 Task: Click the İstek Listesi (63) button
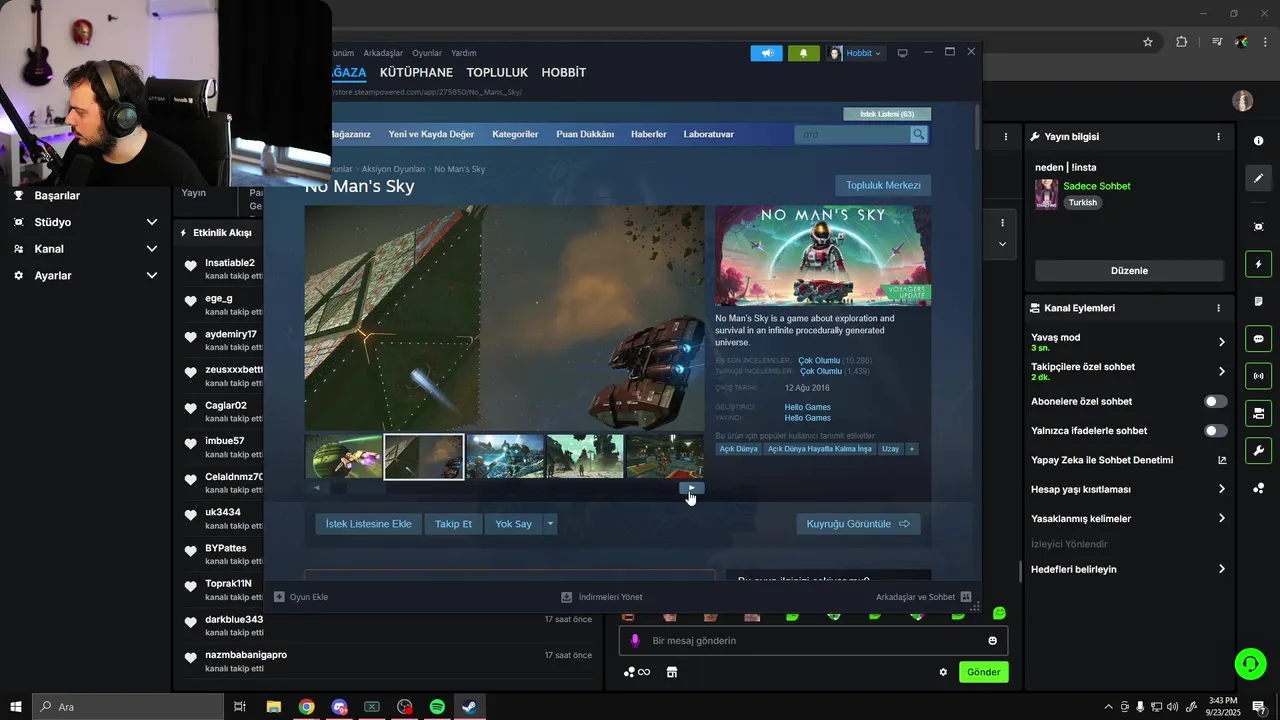pos(887,114)
